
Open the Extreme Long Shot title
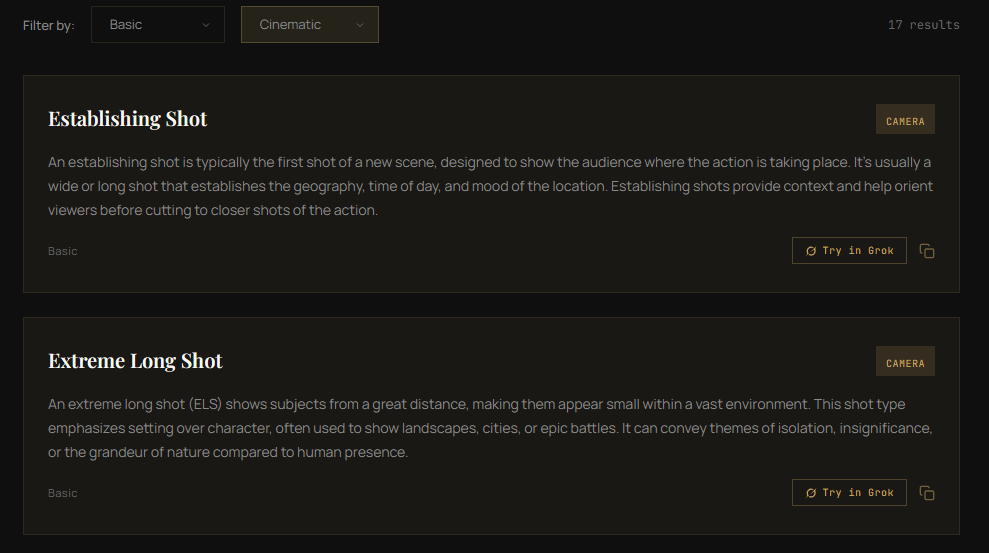[x=135, y=361]
